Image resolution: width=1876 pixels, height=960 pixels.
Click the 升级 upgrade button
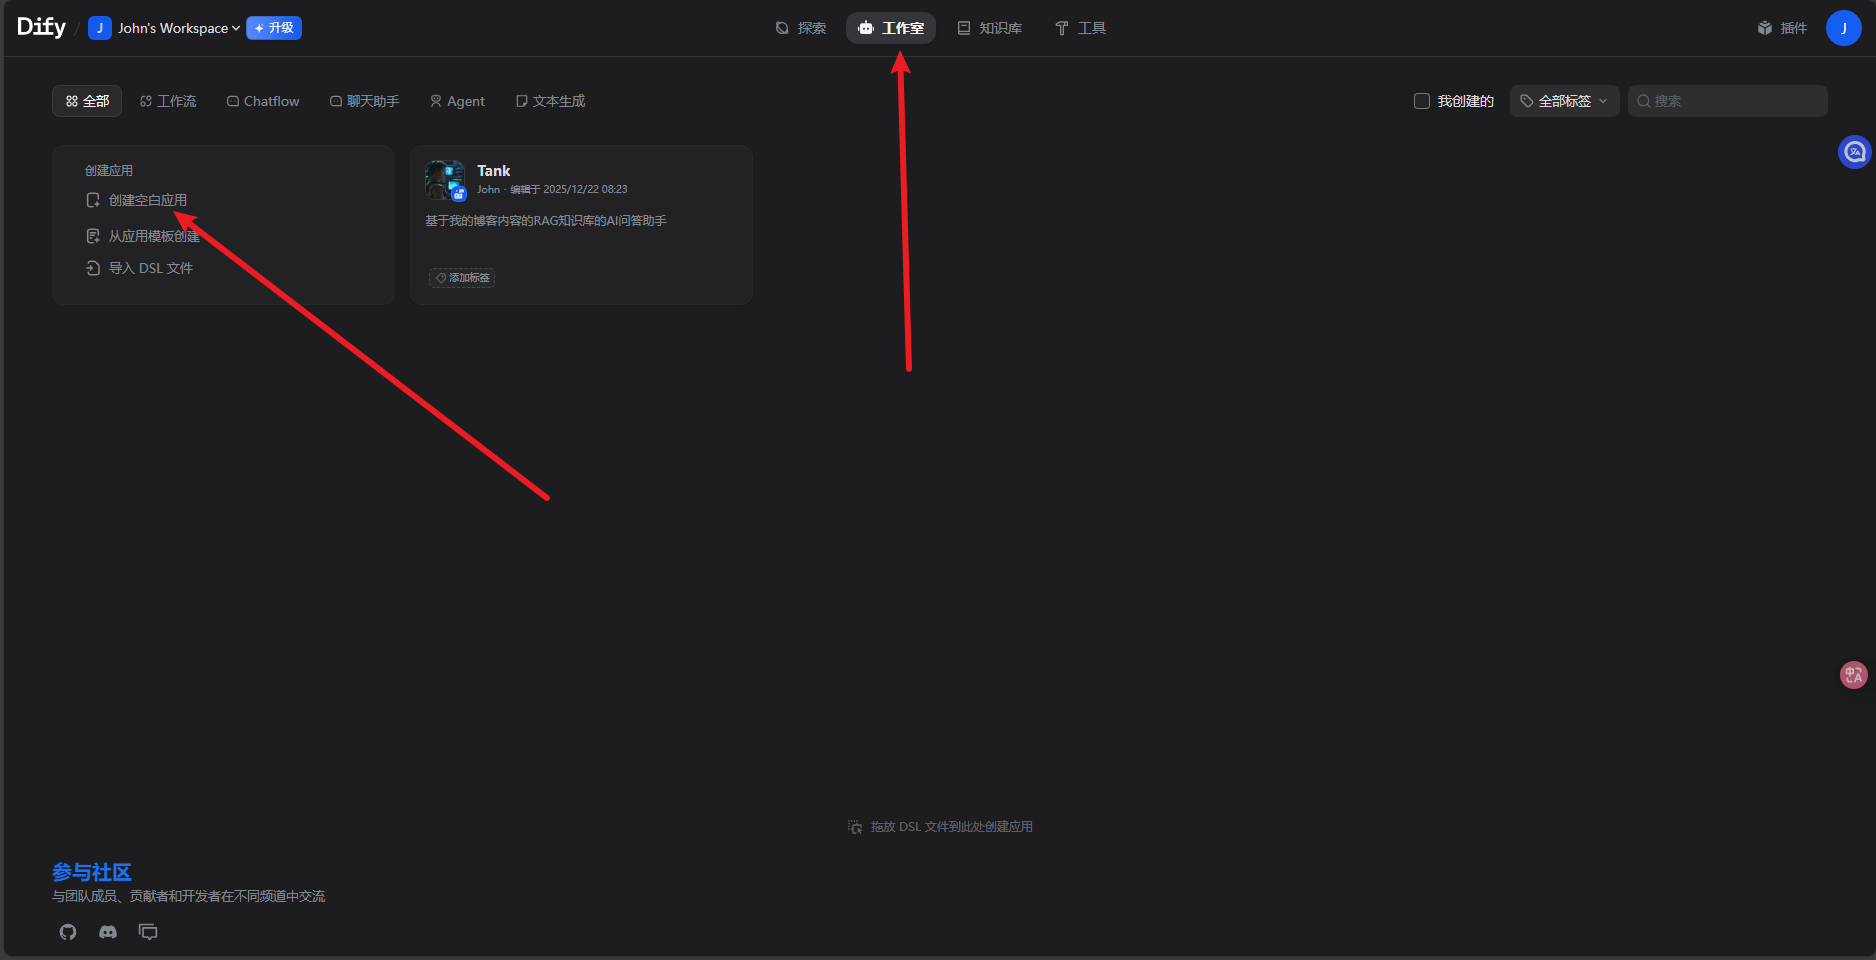pos(274,28)
